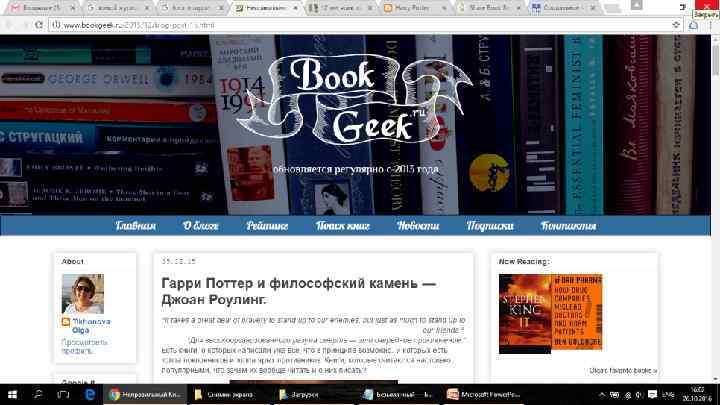
Task: Open the orange Bad Pharma book cover
Action: pyautogui.click(x=577, y=312)
